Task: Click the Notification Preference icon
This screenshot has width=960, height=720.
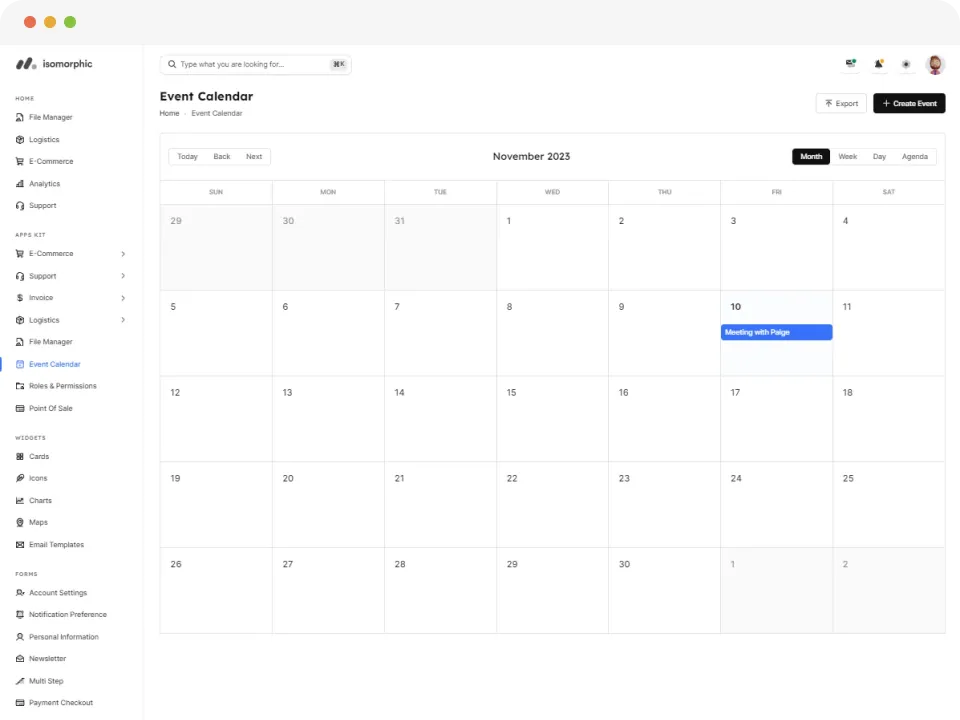Action: [20, 615]
